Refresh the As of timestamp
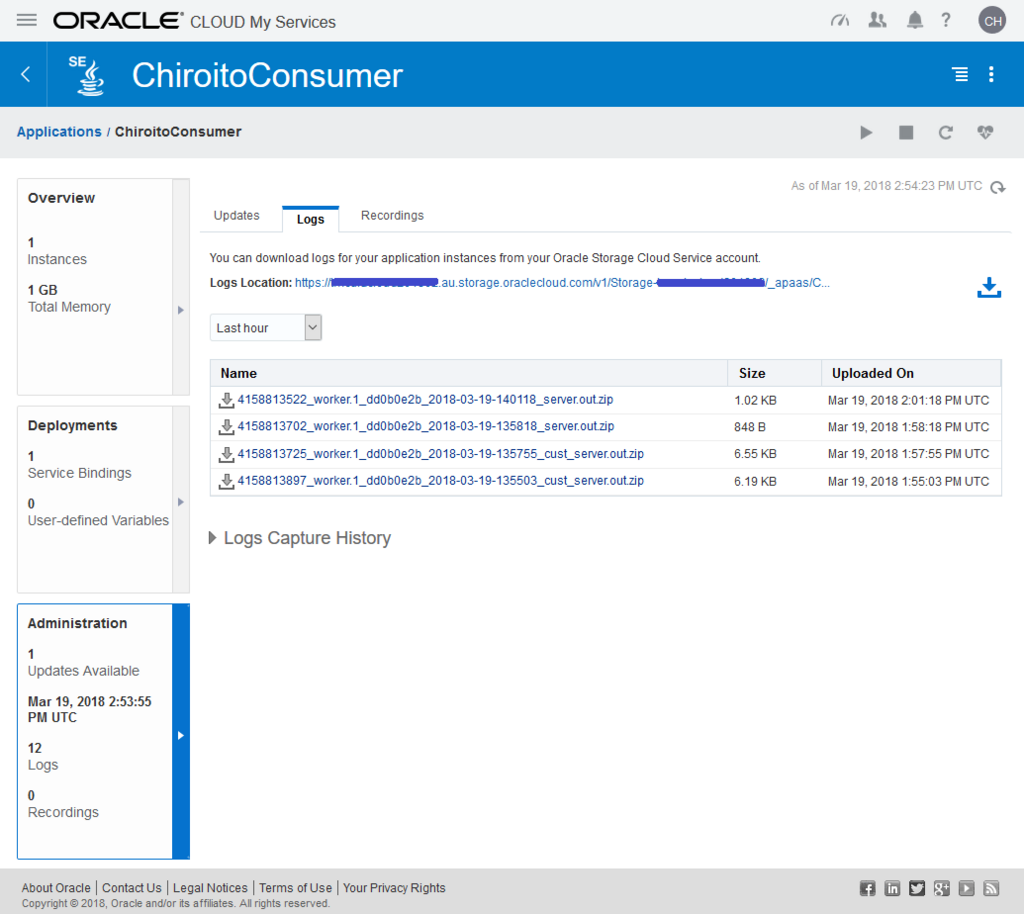Viewport: 1024px width, 914px height. pyautogui.click(x=997, y=187)
